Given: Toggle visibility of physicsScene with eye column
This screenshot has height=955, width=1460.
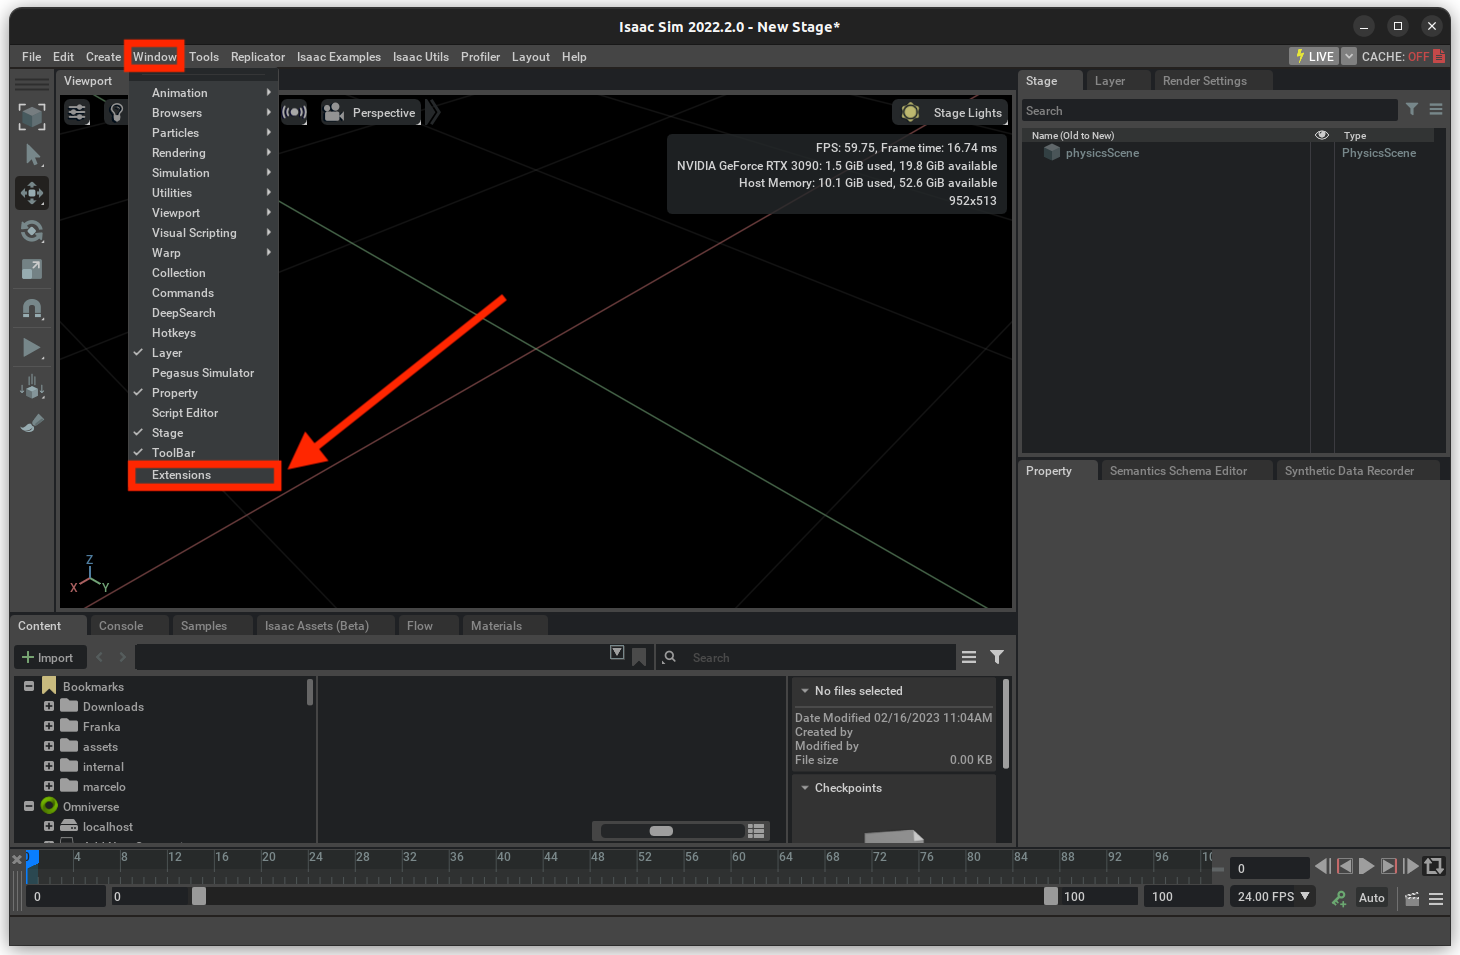Looking at the screenshot, I should click(x=1322, y=152).
